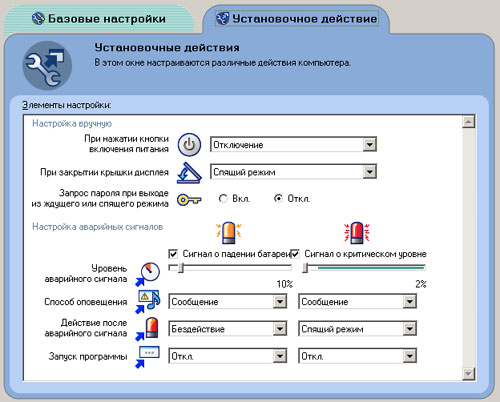Viewport: 500px width, 402px height.
Task: Open the Отключение power button dropdown
Action: [293, 145]
